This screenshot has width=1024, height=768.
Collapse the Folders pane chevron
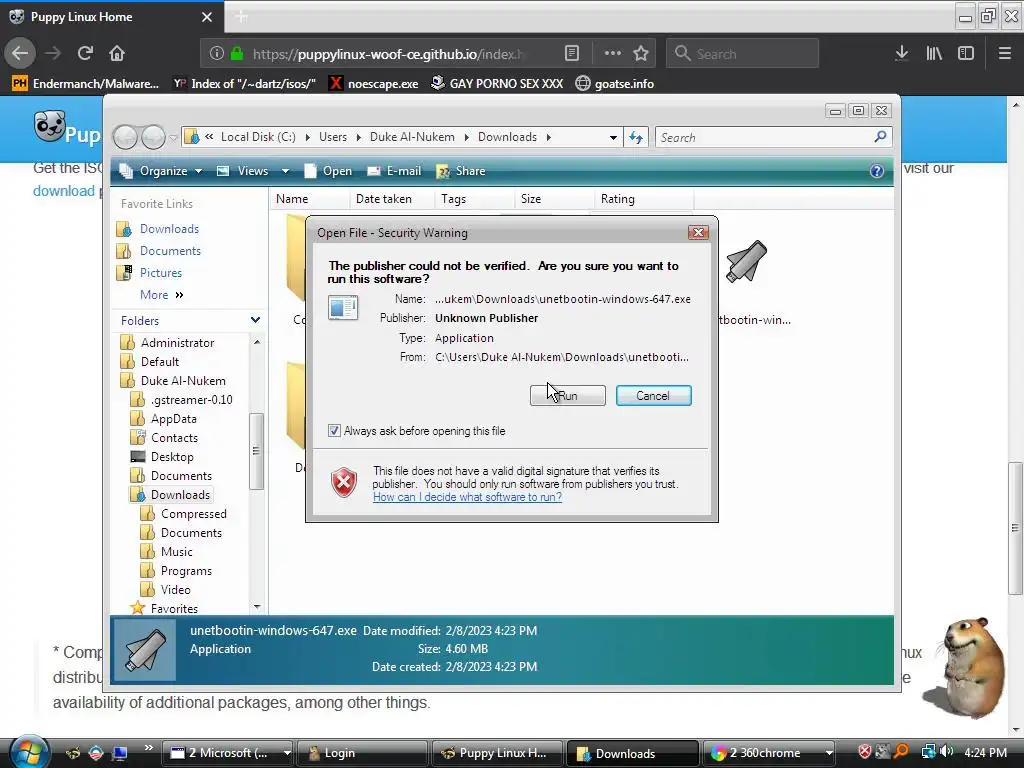(x=255, y=320)
